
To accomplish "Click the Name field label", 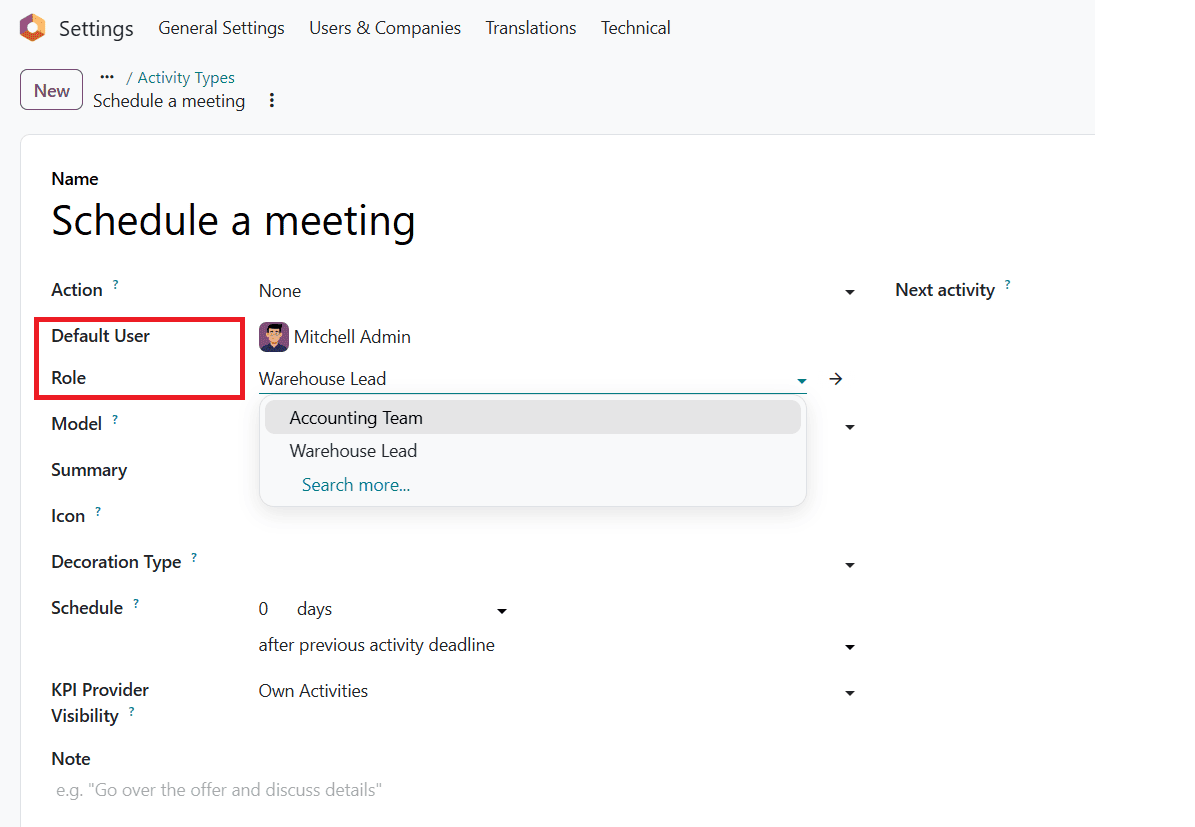I will pos(75,179).
